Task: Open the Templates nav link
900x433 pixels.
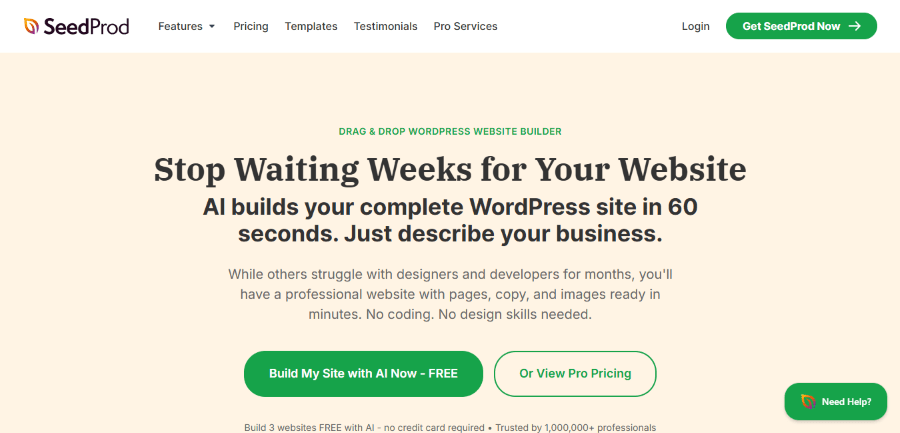Action: click(x=311, y=26)
